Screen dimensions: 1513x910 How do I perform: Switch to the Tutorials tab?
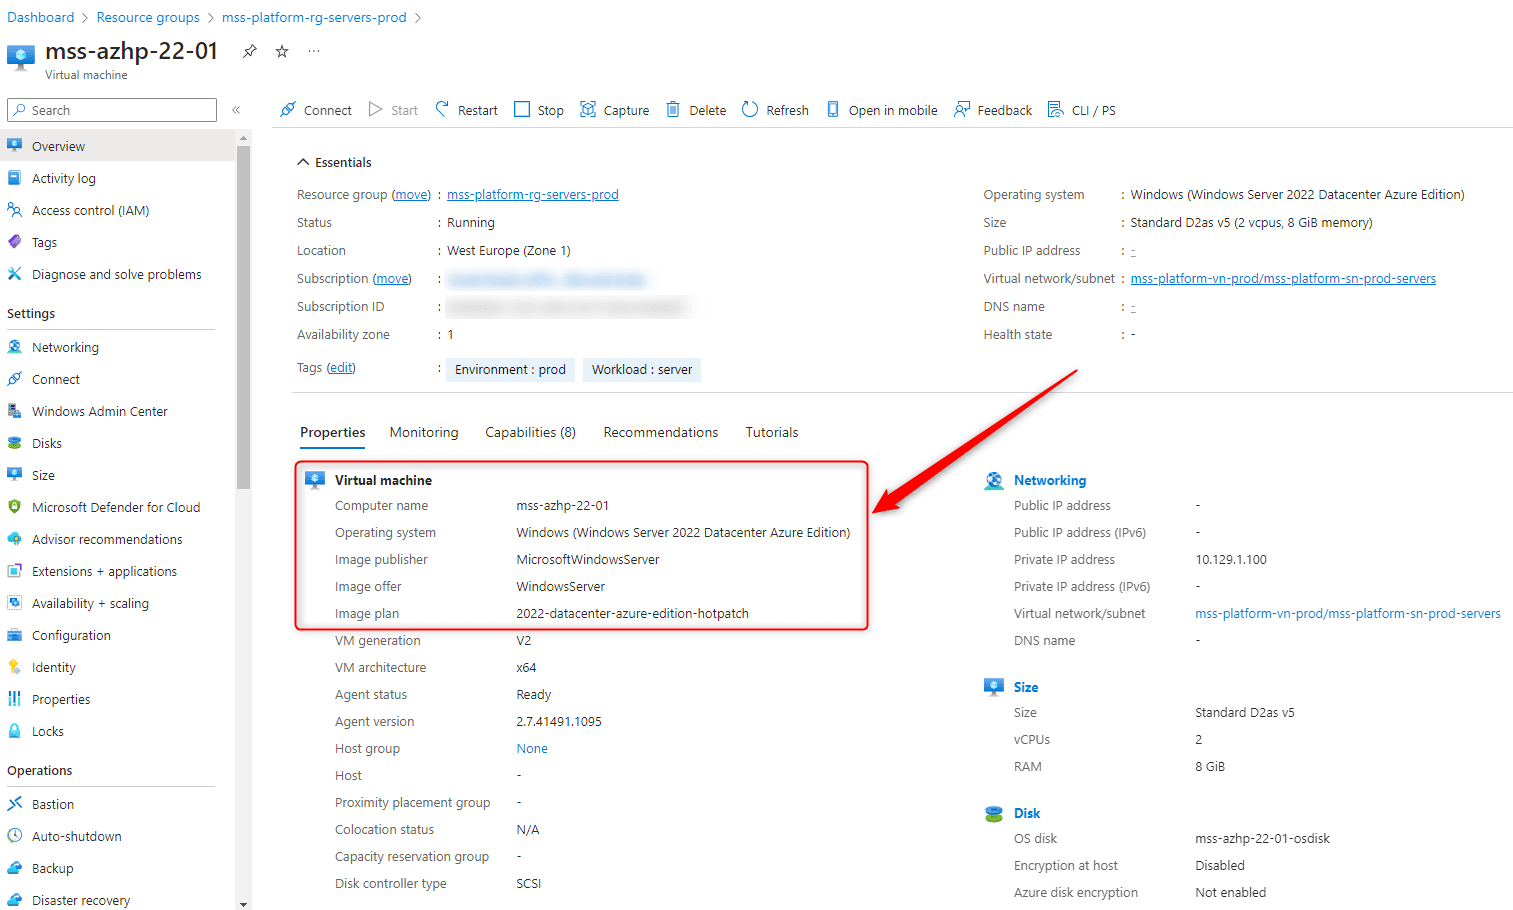772,433
